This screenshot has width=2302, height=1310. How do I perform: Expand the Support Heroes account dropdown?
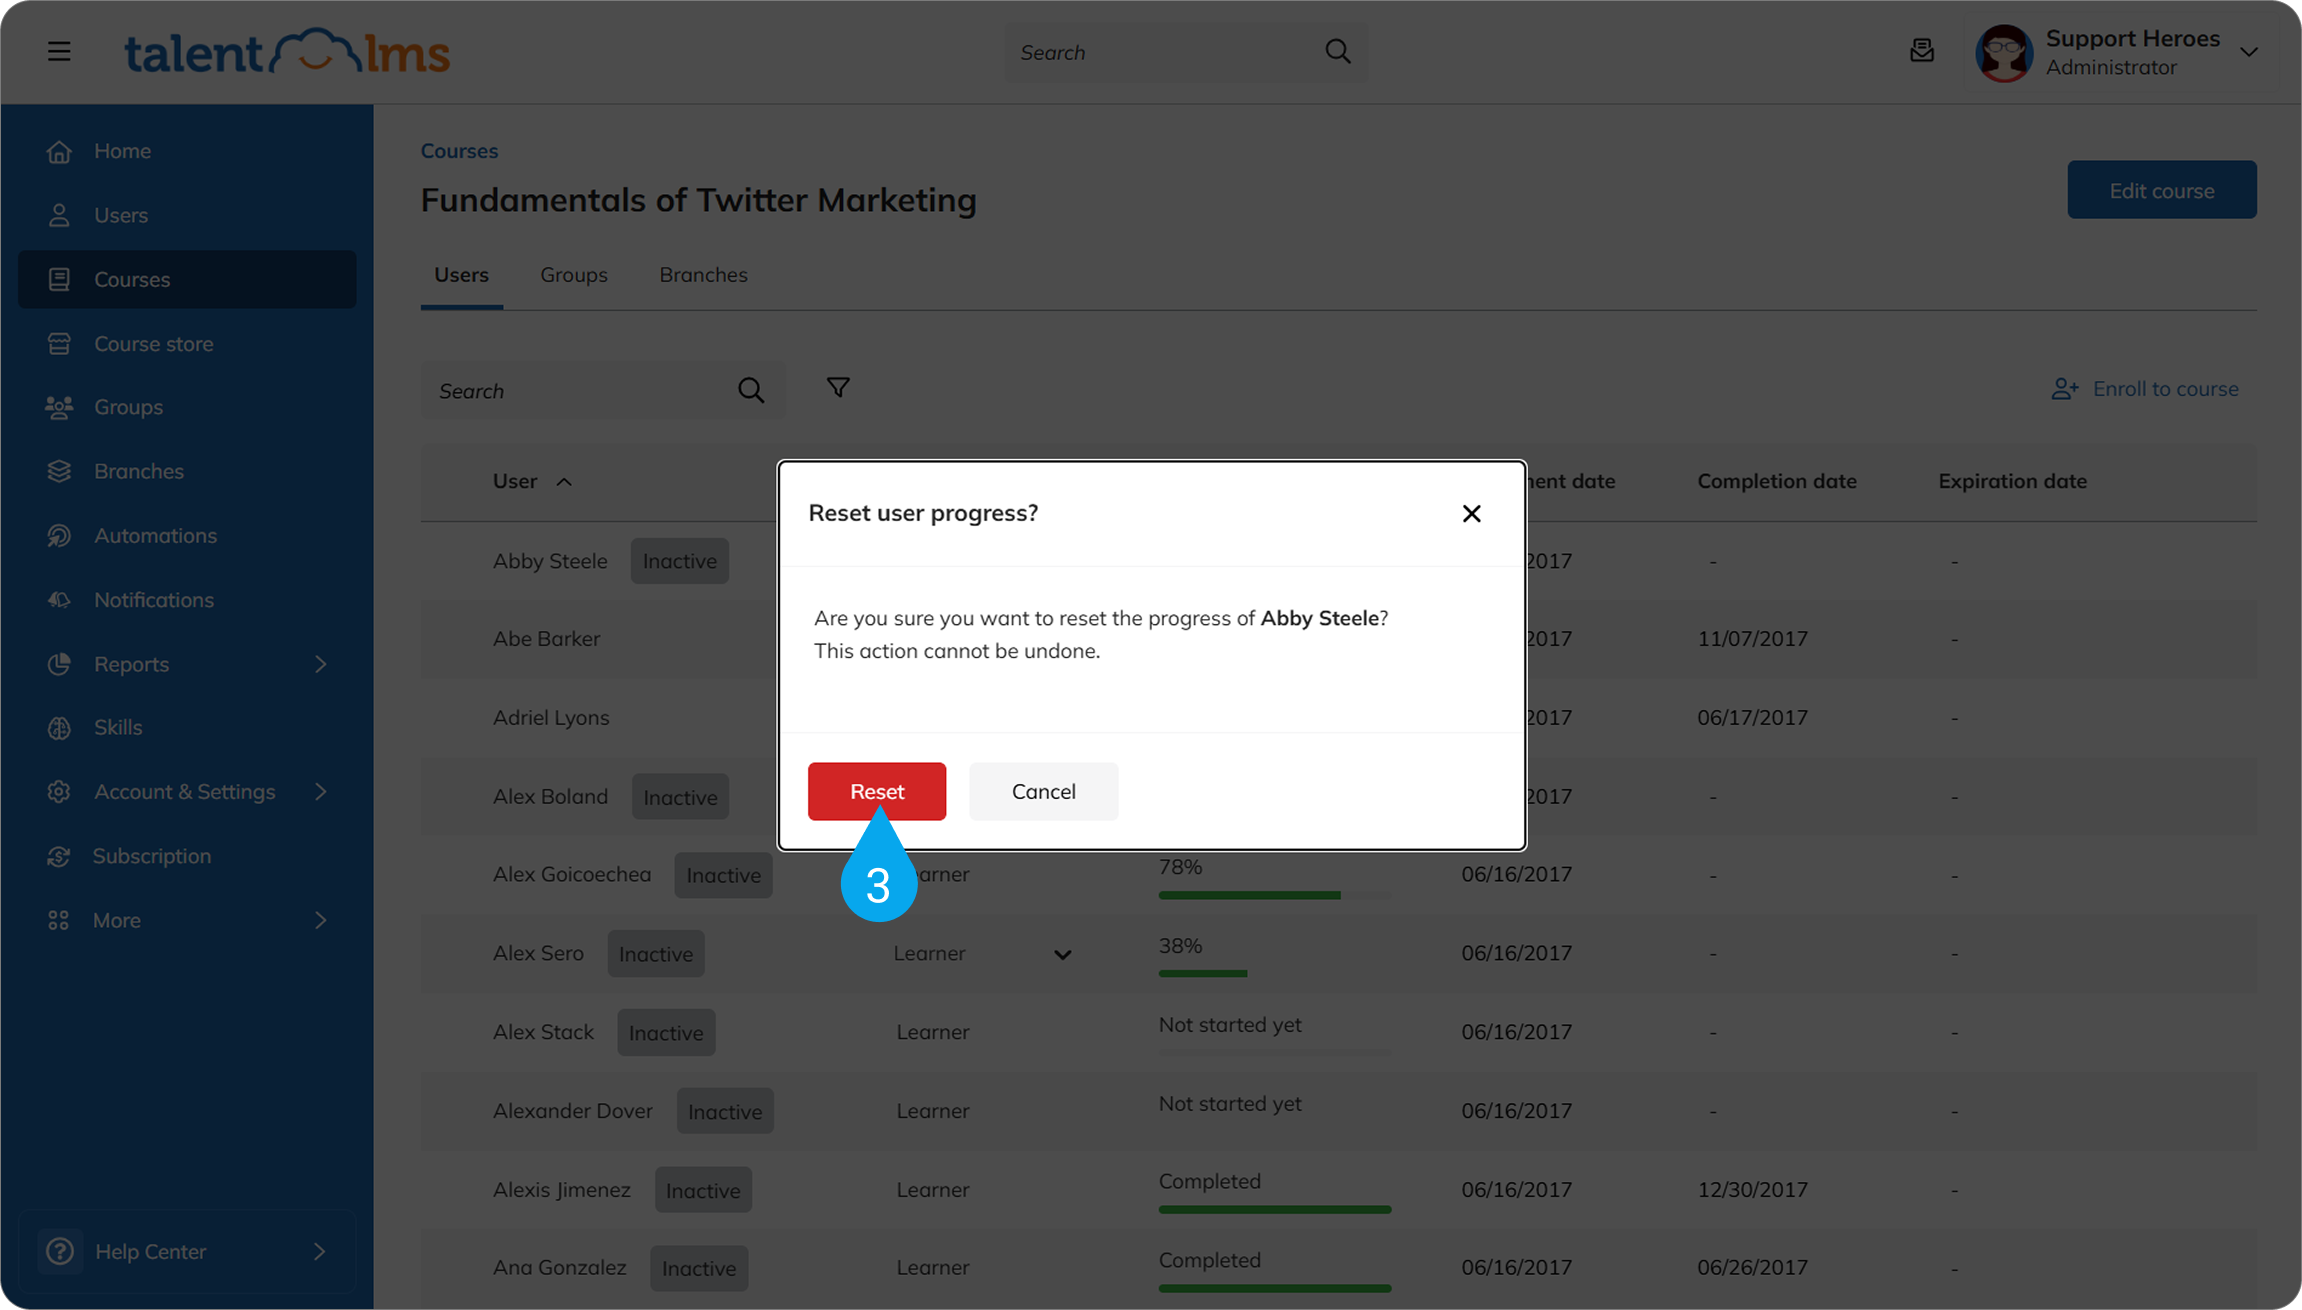click(2249, 52)
